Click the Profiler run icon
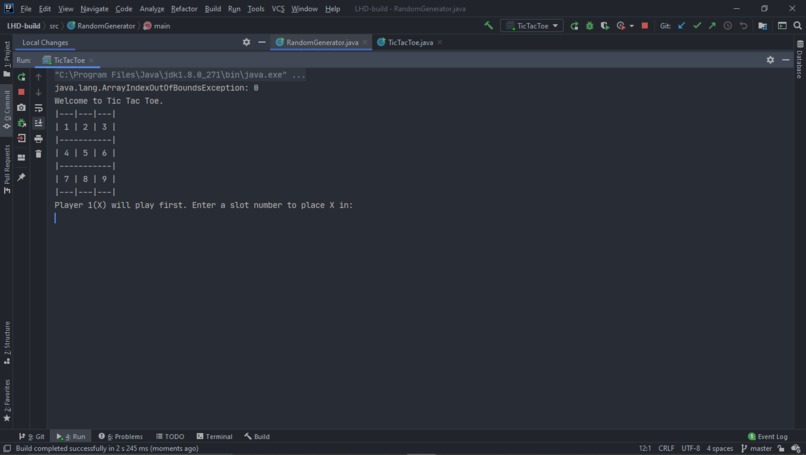This screenshot has height=455, width=806. click(620, 26)
